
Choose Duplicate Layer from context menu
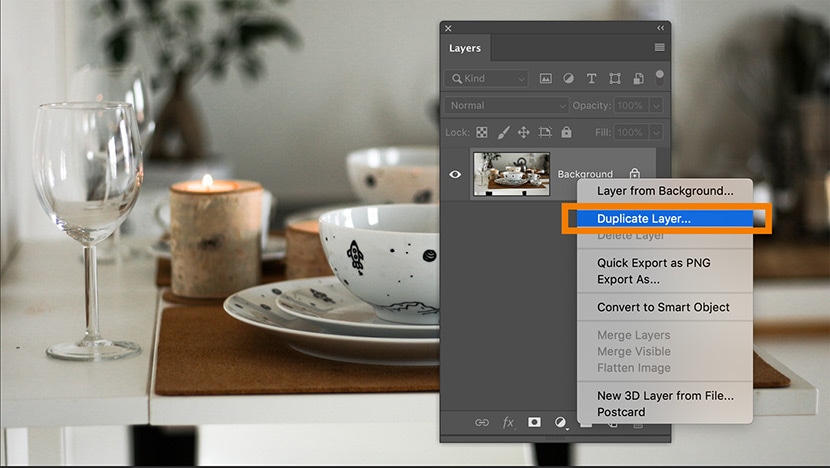tap(644, 218)
